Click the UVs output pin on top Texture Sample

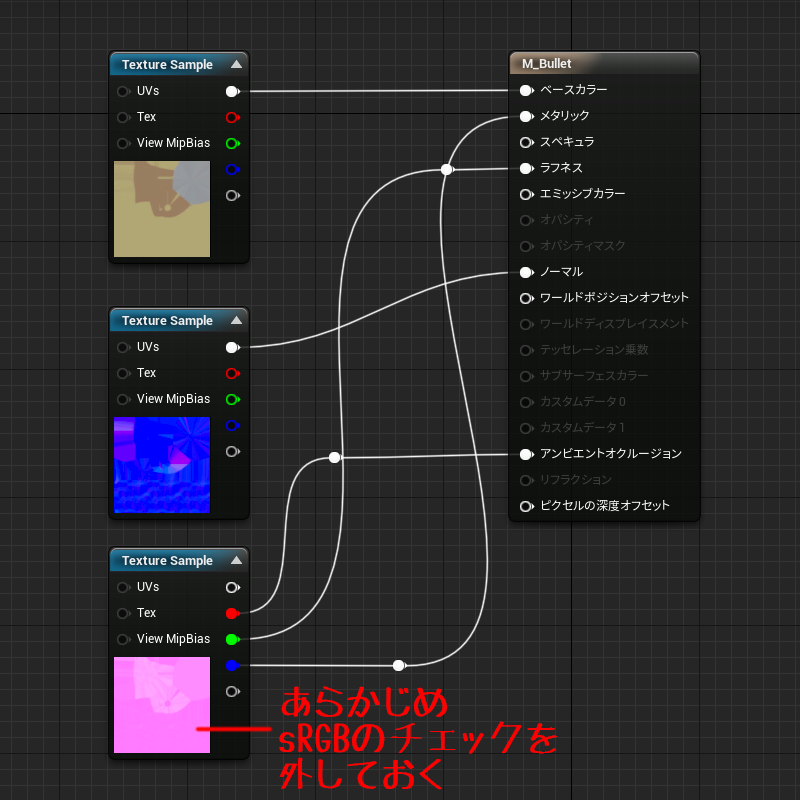231,91
